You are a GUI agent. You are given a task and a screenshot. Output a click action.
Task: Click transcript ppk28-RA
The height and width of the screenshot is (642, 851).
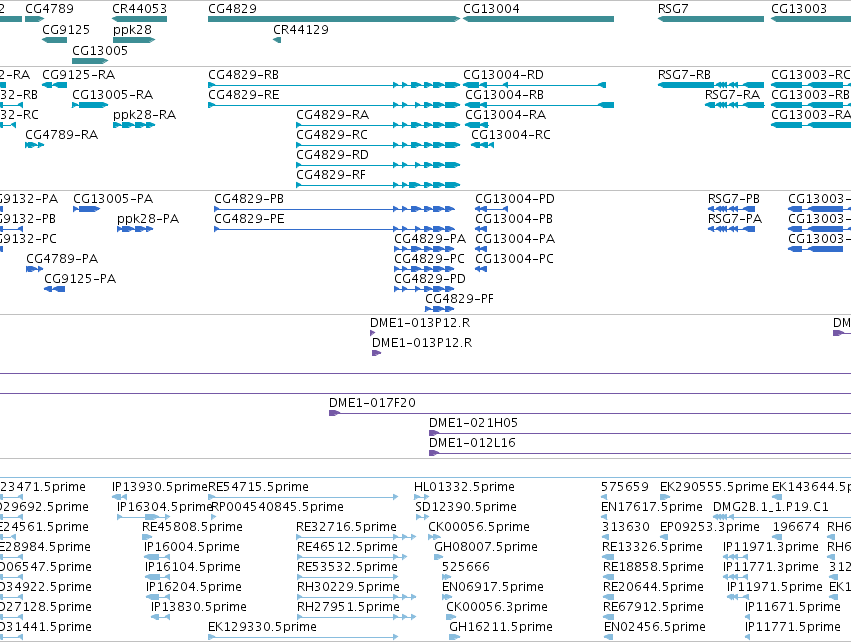(144, 115)
